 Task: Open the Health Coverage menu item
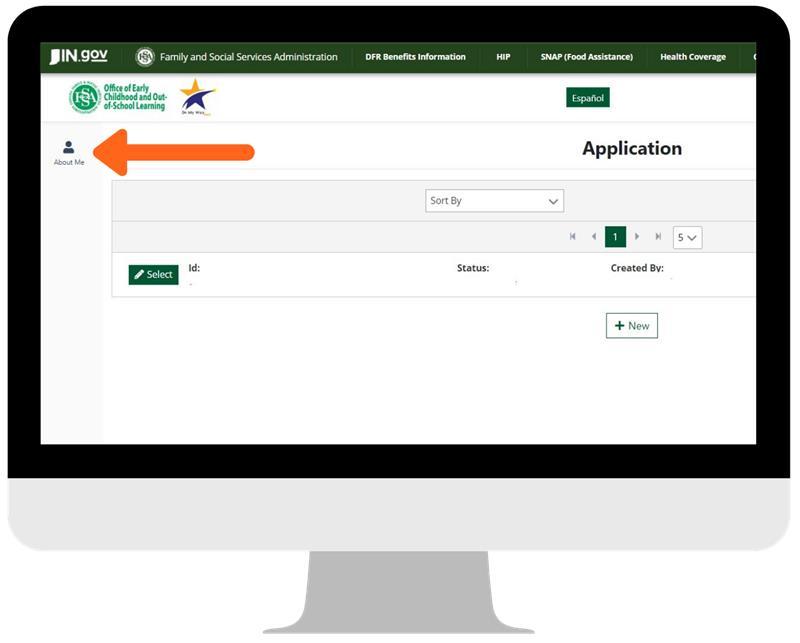pos(692,57)
